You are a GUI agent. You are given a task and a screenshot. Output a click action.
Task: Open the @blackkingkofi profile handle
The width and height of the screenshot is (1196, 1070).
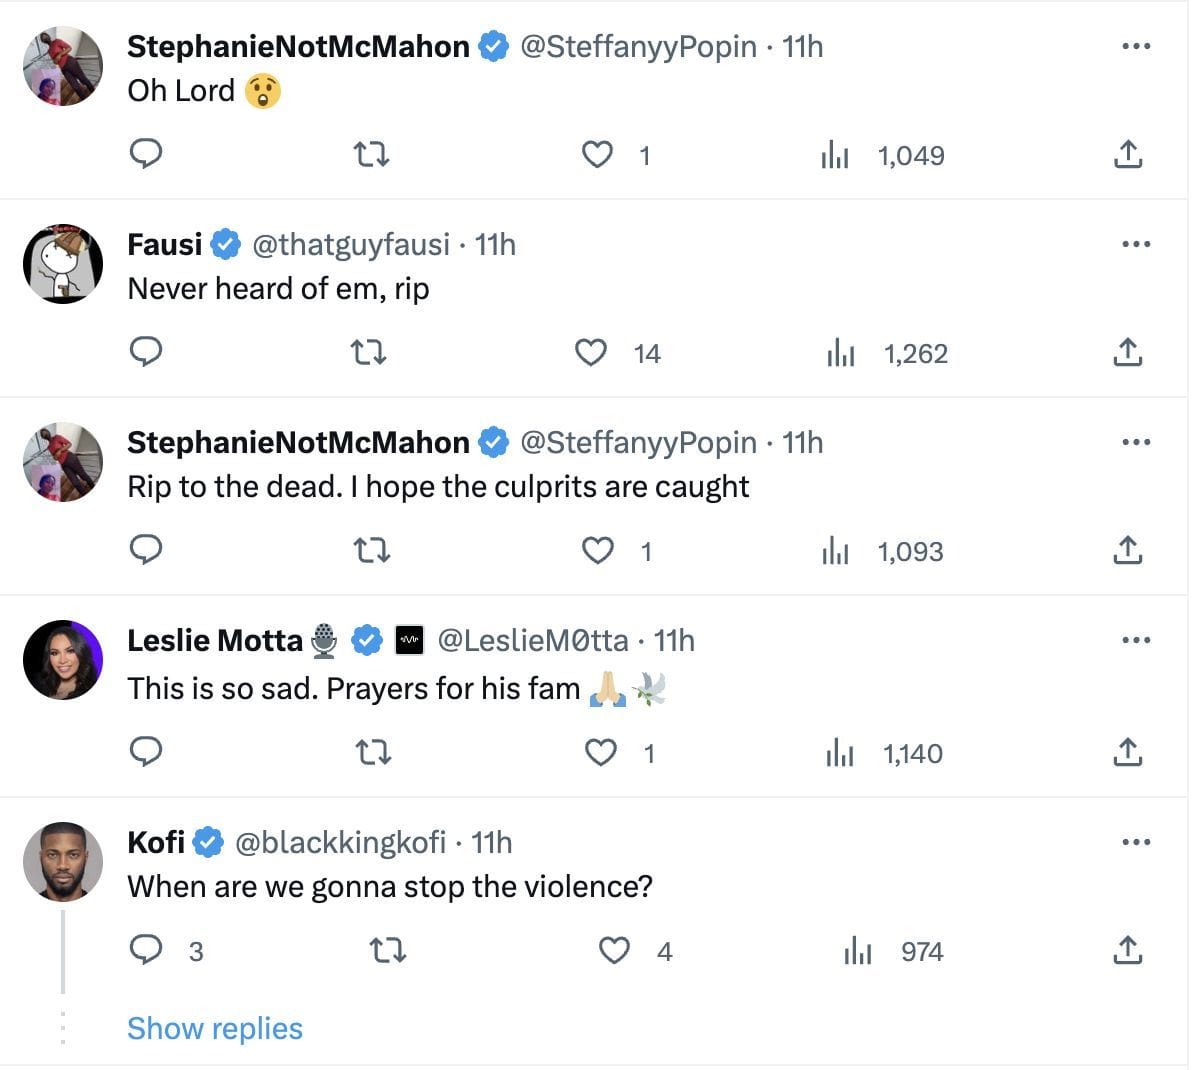(340, 842)
